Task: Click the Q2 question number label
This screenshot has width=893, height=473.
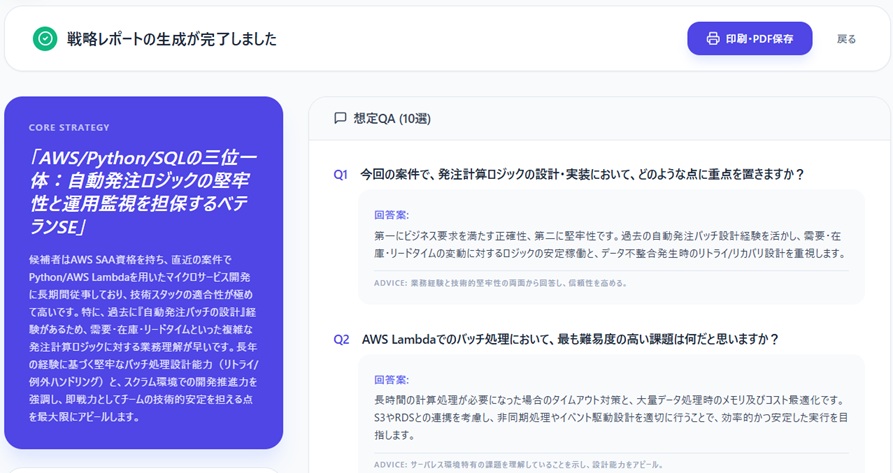Action: click(341, 339)
